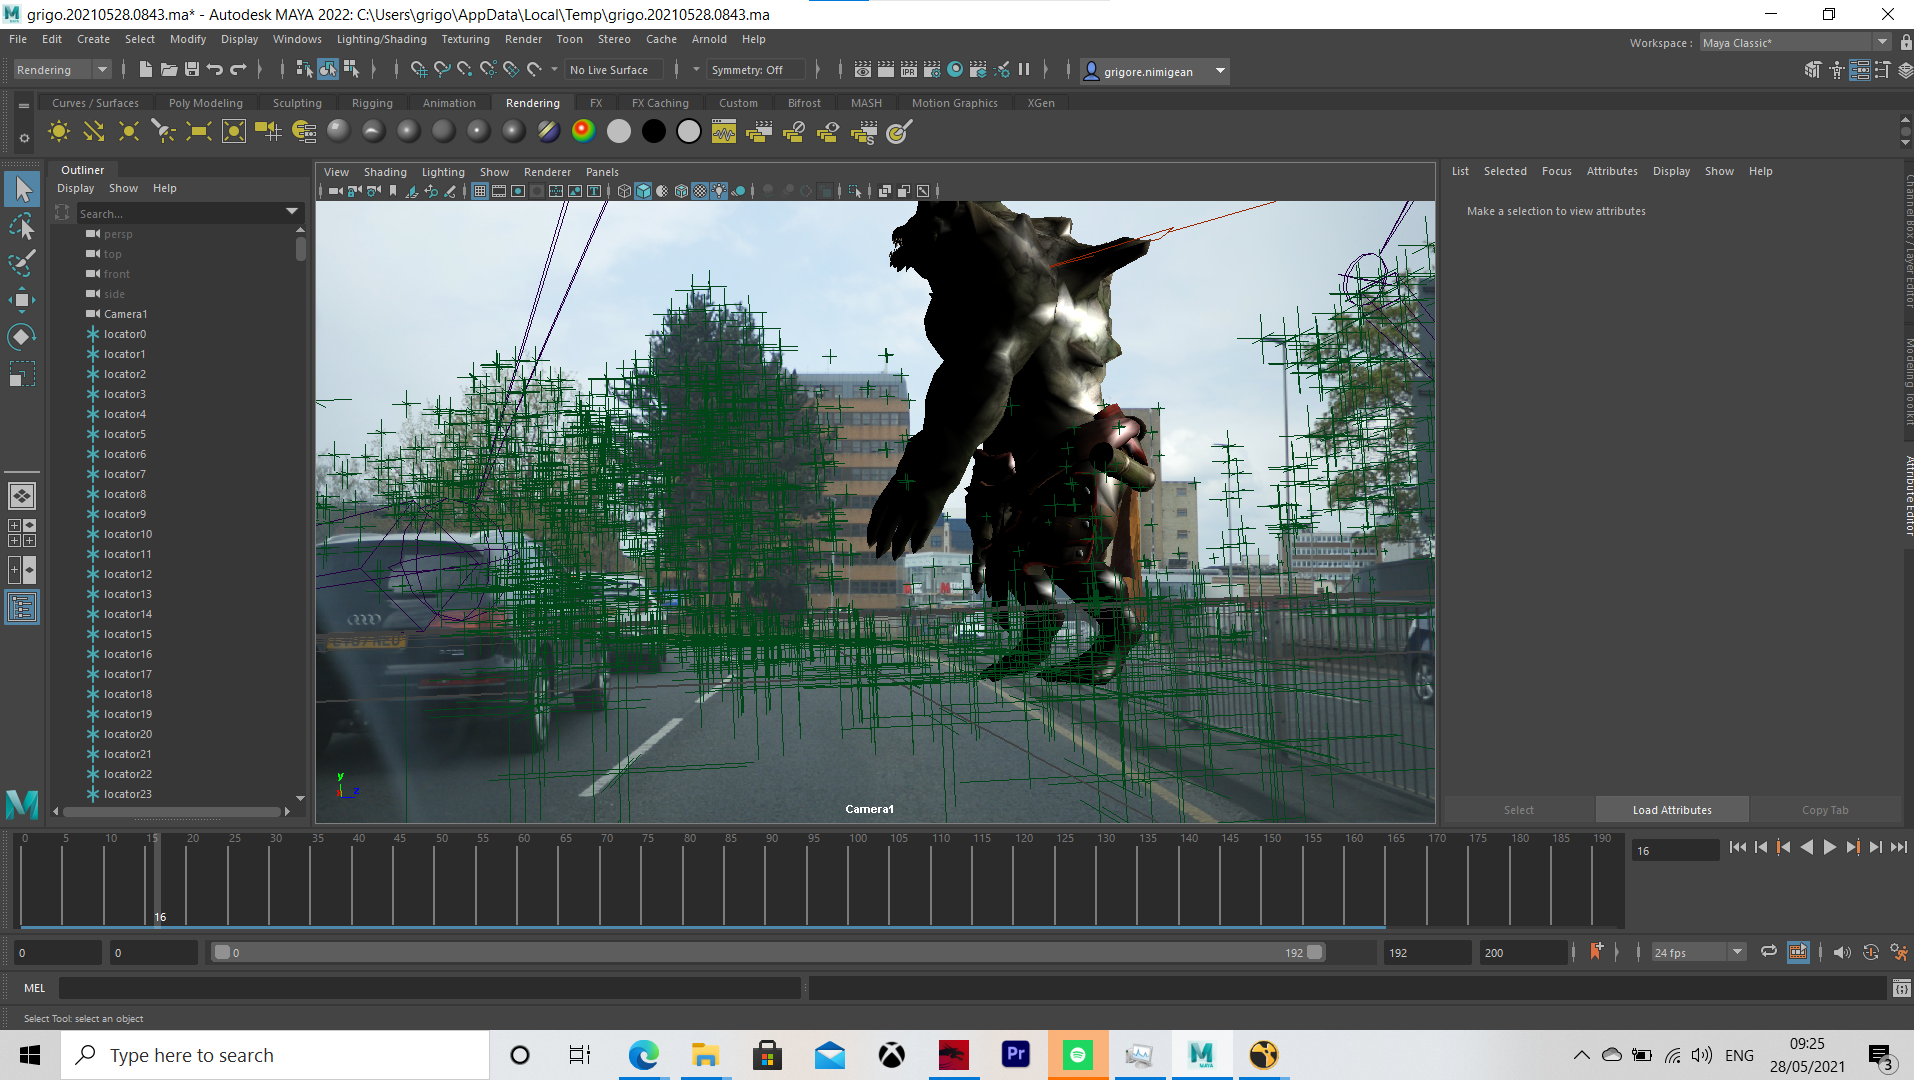This screenshot has width=1914, height=1080.
Task: Click the IPR render icon
Action: pyautogui.click(x=909, y=69)
